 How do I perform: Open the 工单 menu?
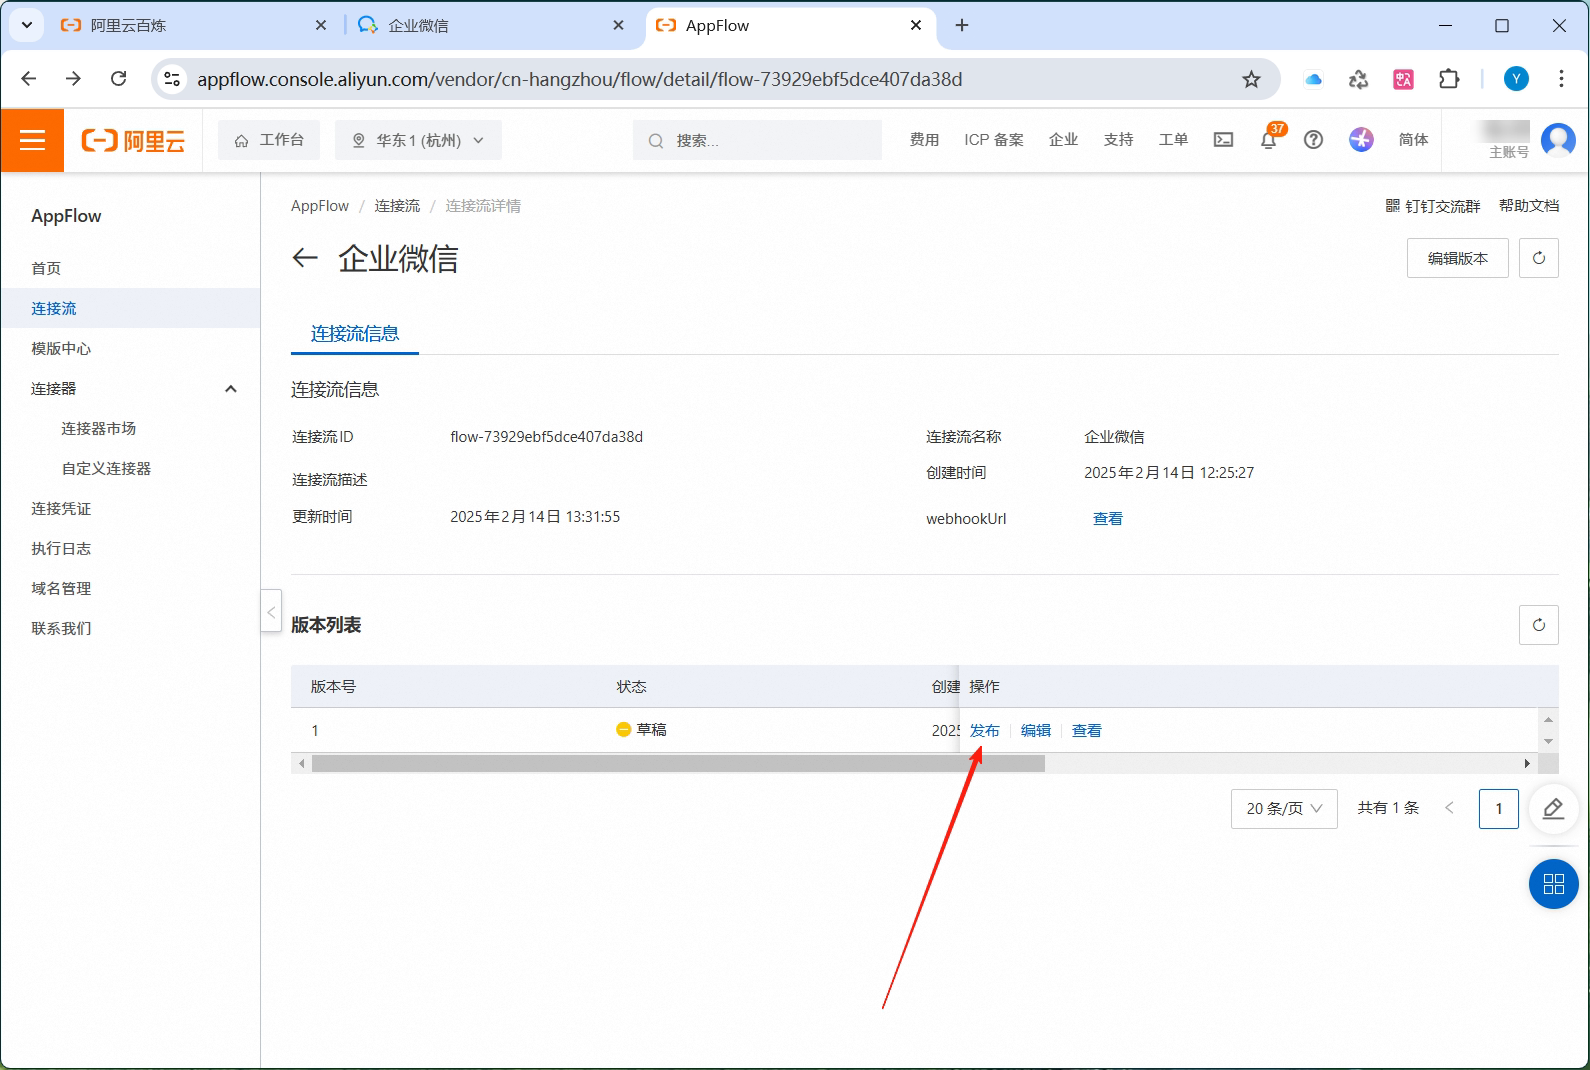(x=1173, y=140)
